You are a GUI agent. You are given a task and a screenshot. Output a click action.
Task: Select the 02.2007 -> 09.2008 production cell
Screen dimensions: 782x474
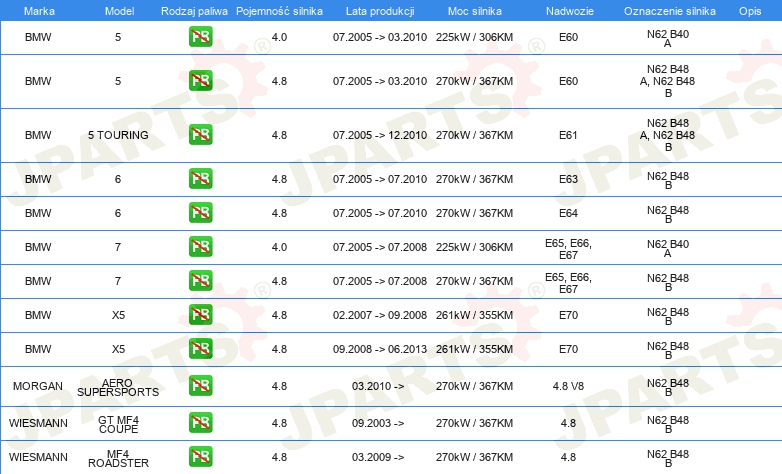click(380, 315)
